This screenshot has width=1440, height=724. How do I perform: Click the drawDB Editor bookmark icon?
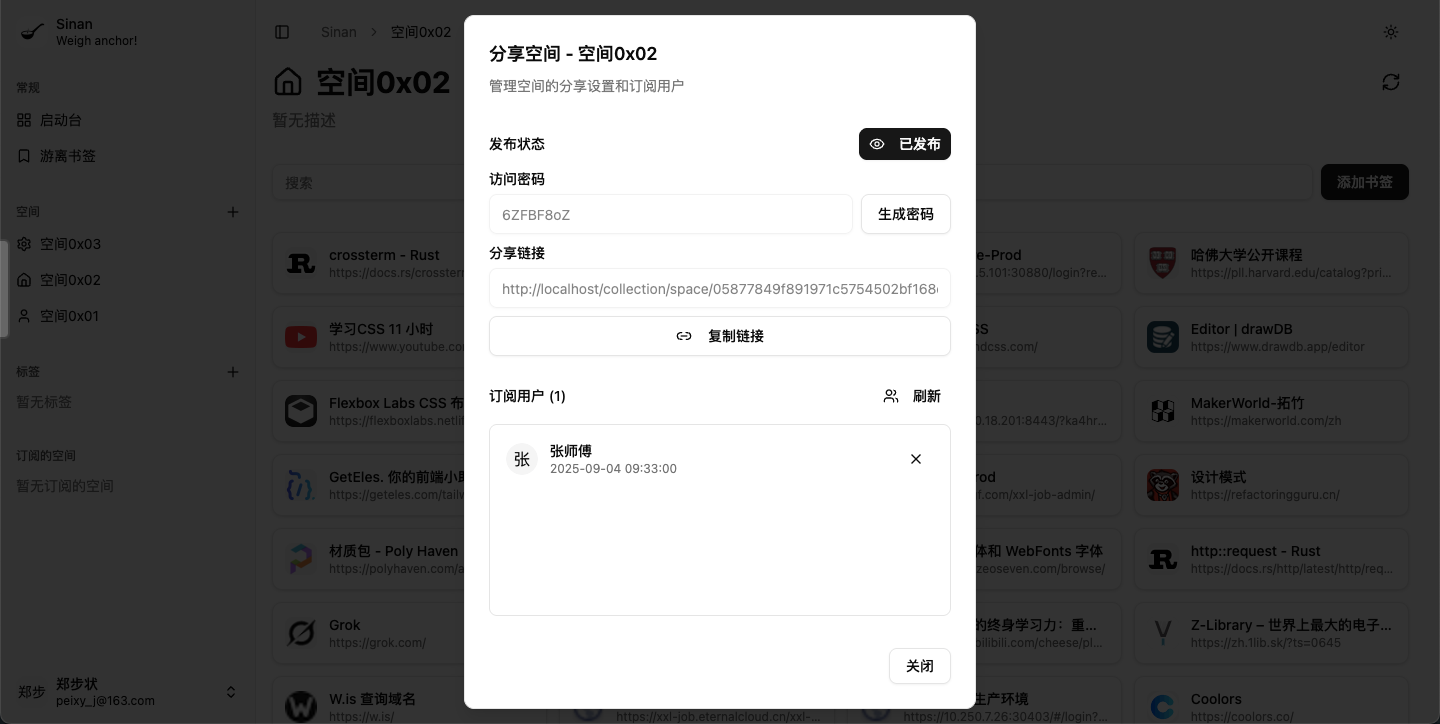click(x=1163, y=337)
